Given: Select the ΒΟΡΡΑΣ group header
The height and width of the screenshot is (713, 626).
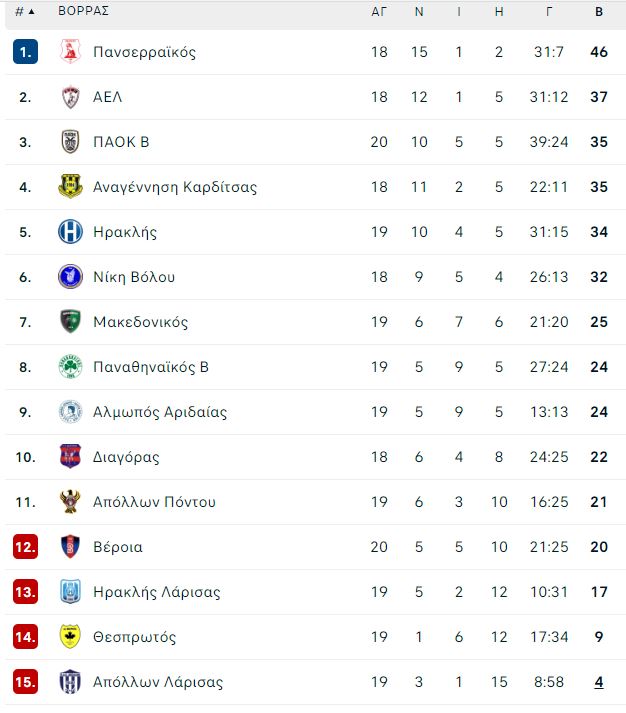Looking at the screenshot, I should (x=84, y=11).
